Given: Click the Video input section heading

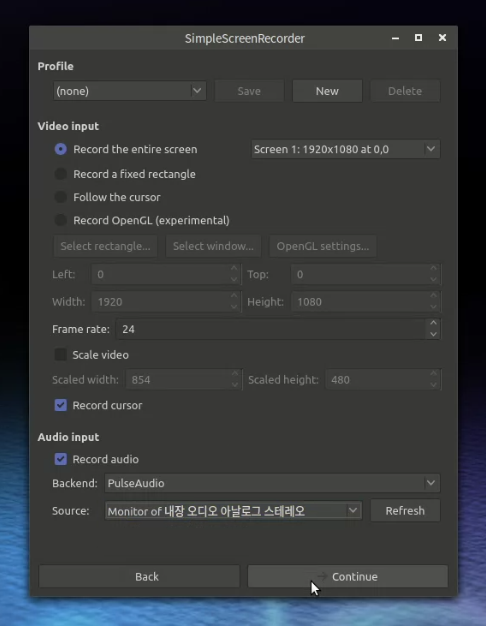Looking at the screenshot, I should pos(68,126).
